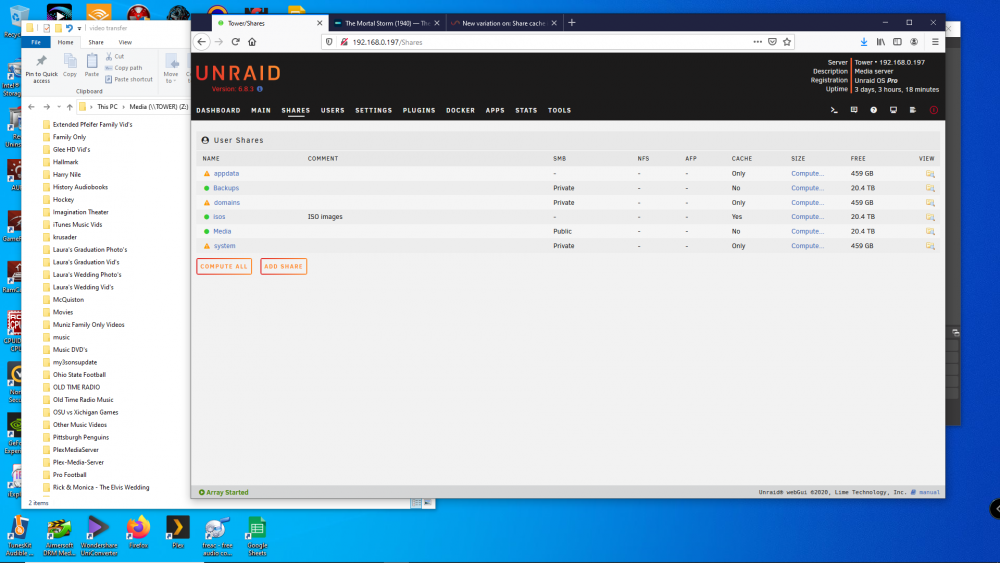Select the Pittsburgh Penguins folder
Image resolution: width=1000 pixels, height=563 pixels.
coord(81,437)
